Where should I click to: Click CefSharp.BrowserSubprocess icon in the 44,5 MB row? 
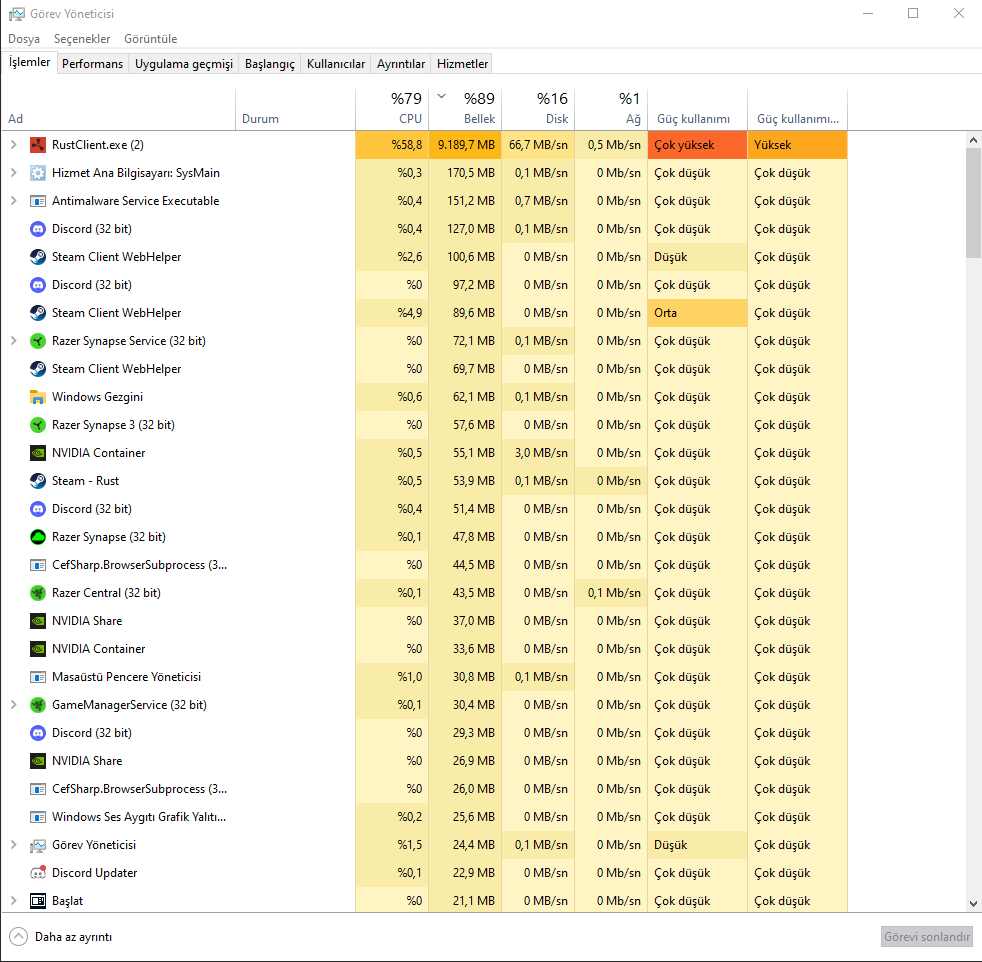(x=38, y=565)
